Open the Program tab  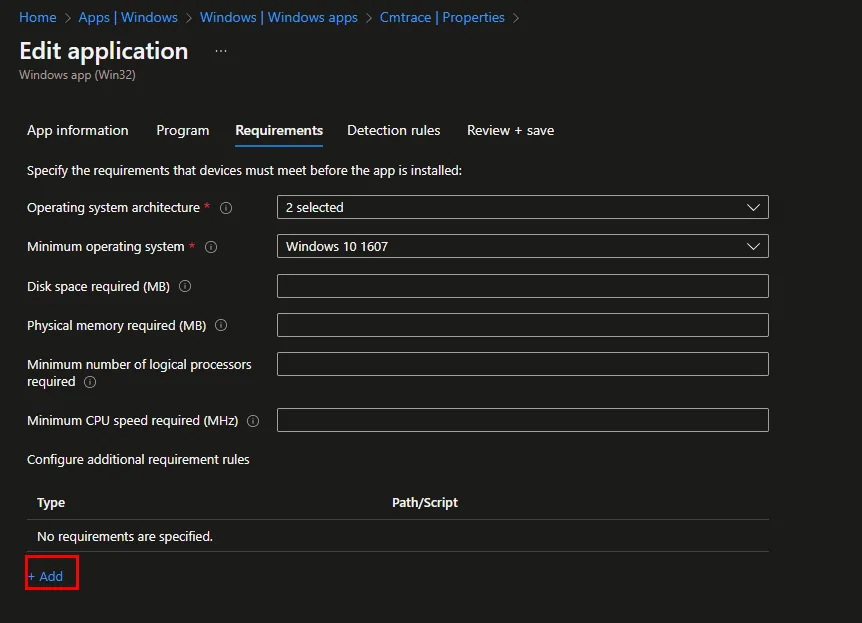coord(183,130)
